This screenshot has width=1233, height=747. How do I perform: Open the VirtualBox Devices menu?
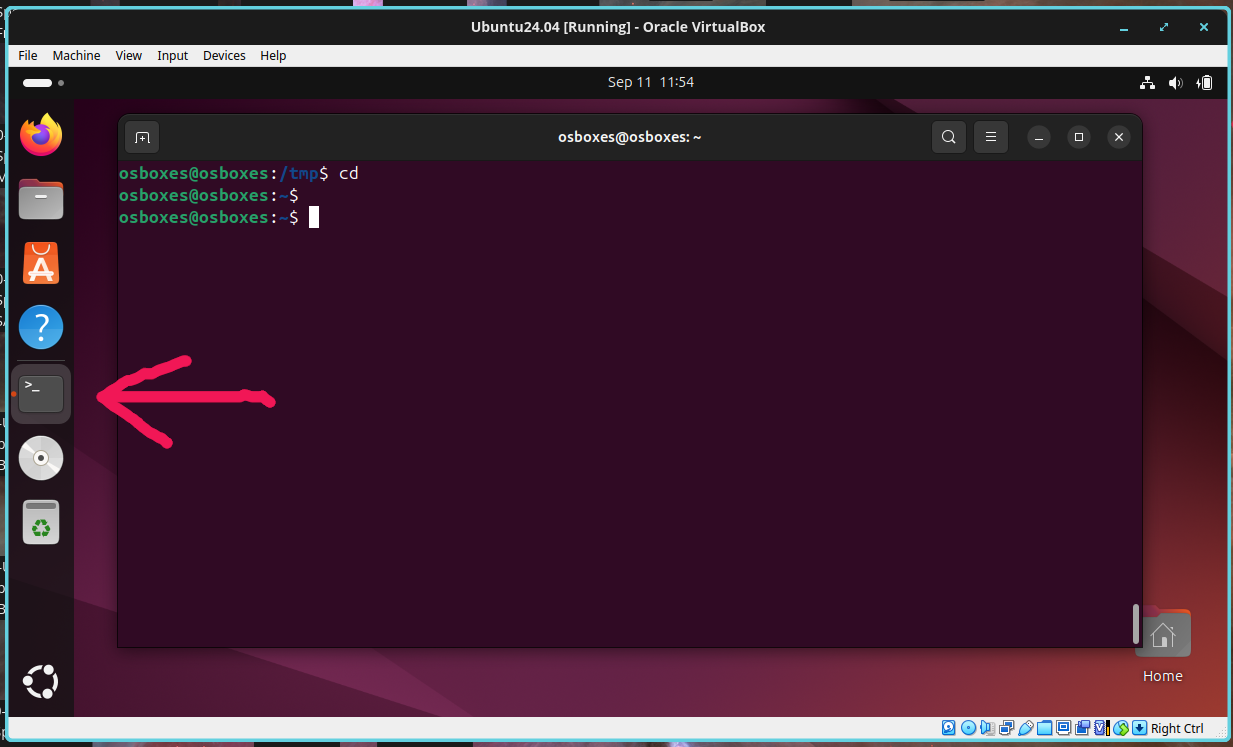tap(224, 56)
